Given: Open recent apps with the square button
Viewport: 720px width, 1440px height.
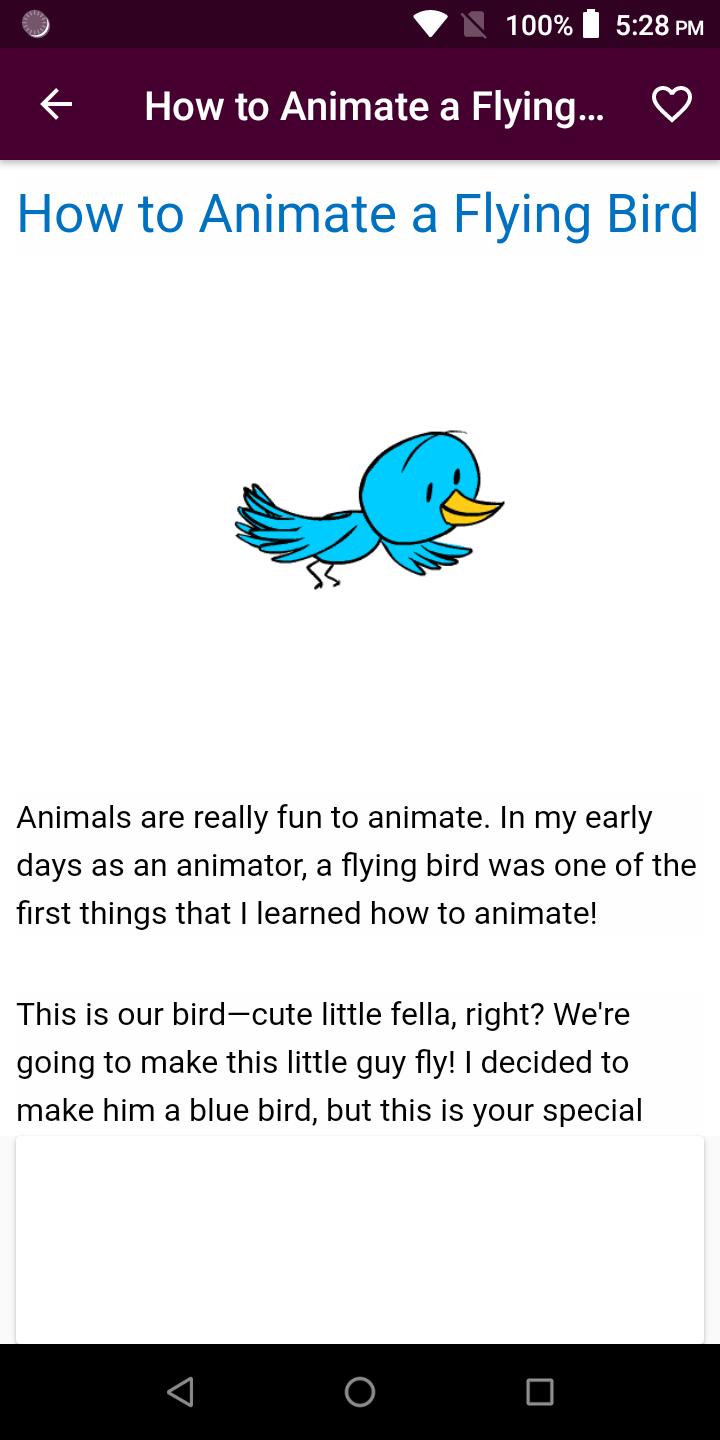Looking at the screenshot, I should click(x=539, y=1392).
